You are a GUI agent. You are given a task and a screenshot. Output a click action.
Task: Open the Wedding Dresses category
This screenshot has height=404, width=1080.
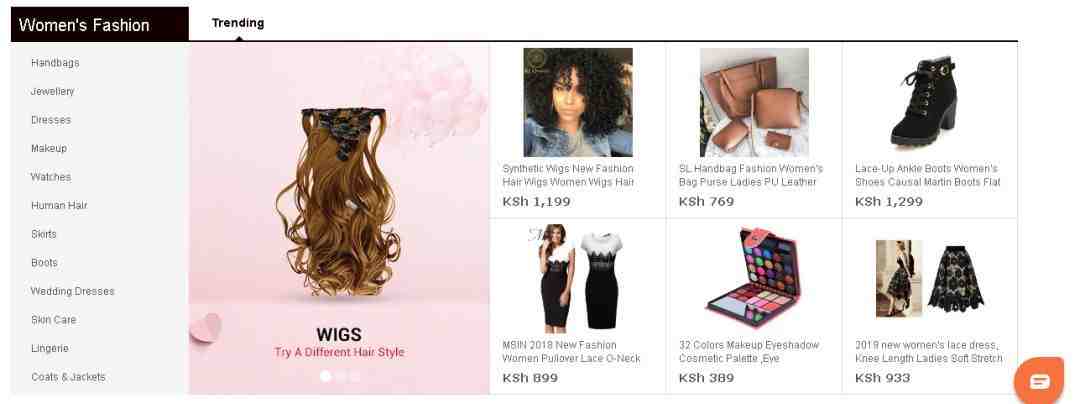tap(72, 291)
